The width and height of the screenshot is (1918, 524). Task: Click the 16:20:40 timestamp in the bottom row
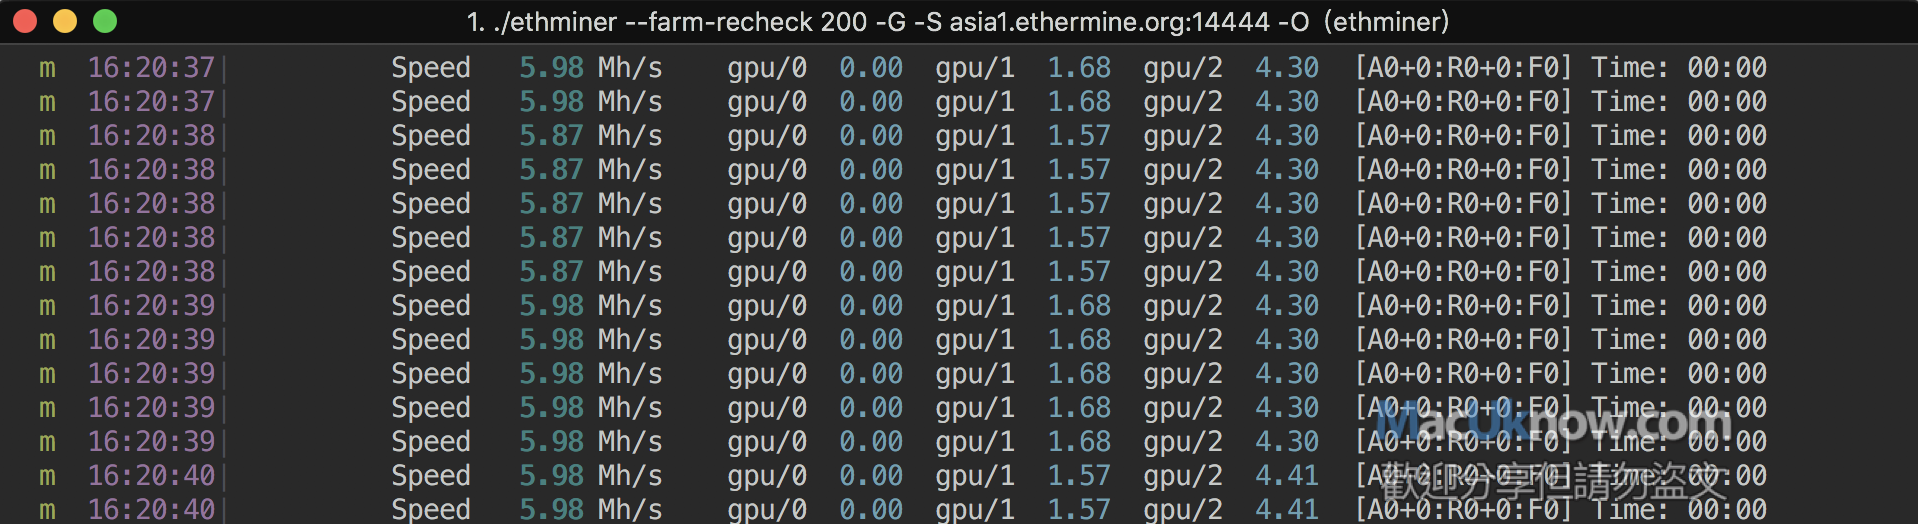click(x=151, y=509)
